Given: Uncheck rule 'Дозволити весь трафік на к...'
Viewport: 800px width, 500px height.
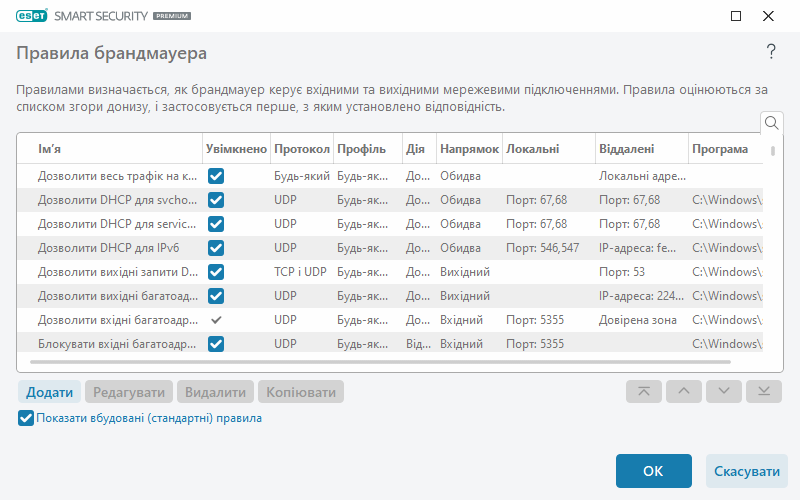Looking at the screenshot, I should point(216,176).
